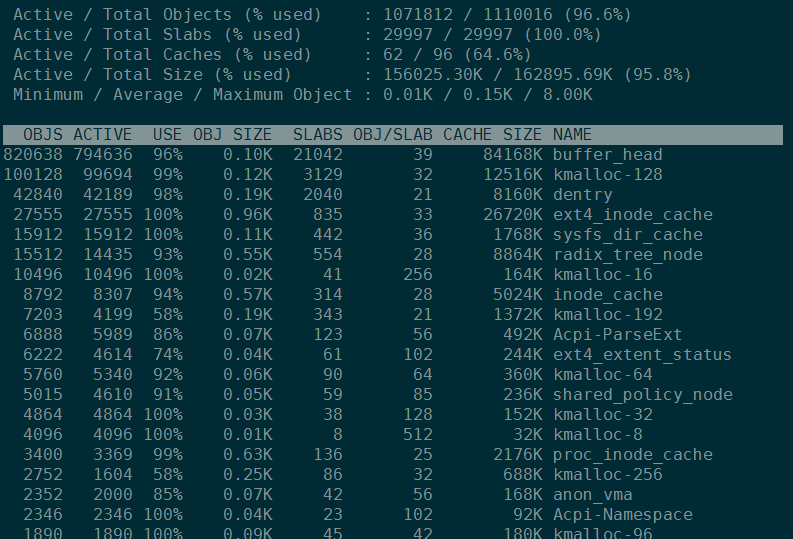Click the 21042 slabs value
Screen dimensions: 793x539
[318, 155]
